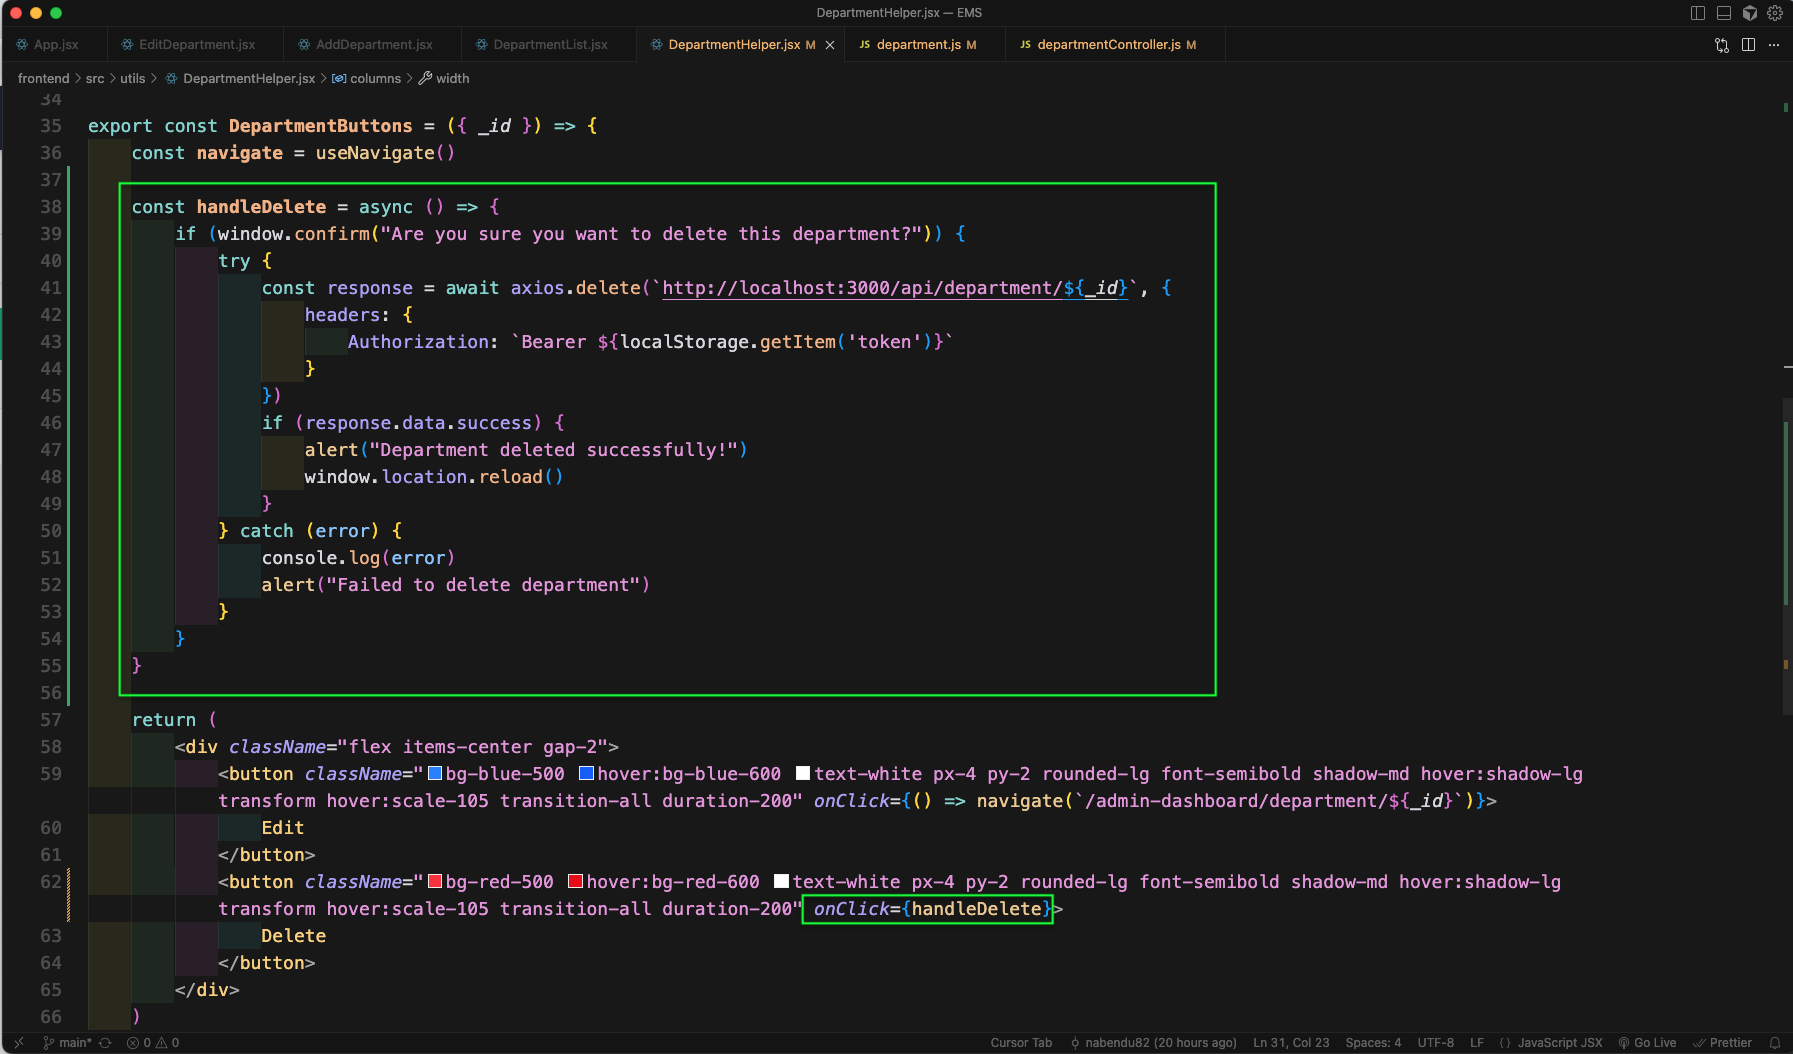Click the synchronize changes icon
Viewport: 1793px width, 1054px height.
(x=105, y=1043)
